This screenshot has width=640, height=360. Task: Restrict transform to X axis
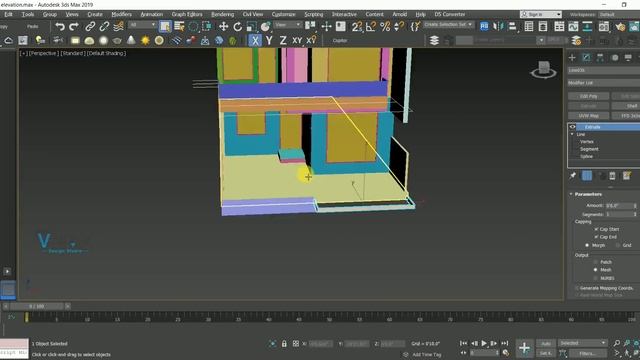[x=255, y=40]
